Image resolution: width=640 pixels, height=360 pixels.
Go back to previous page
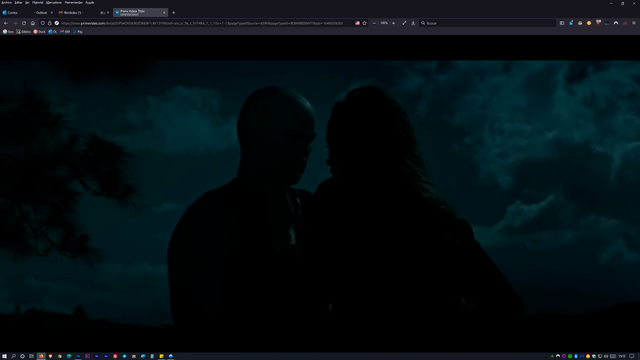point(6,23)
